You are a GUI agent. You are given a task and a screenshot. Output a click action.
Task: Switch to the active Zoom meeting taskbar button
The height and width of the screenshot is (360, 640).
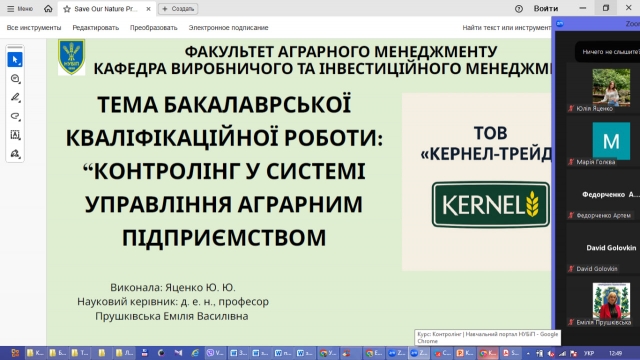click(418, 353)
